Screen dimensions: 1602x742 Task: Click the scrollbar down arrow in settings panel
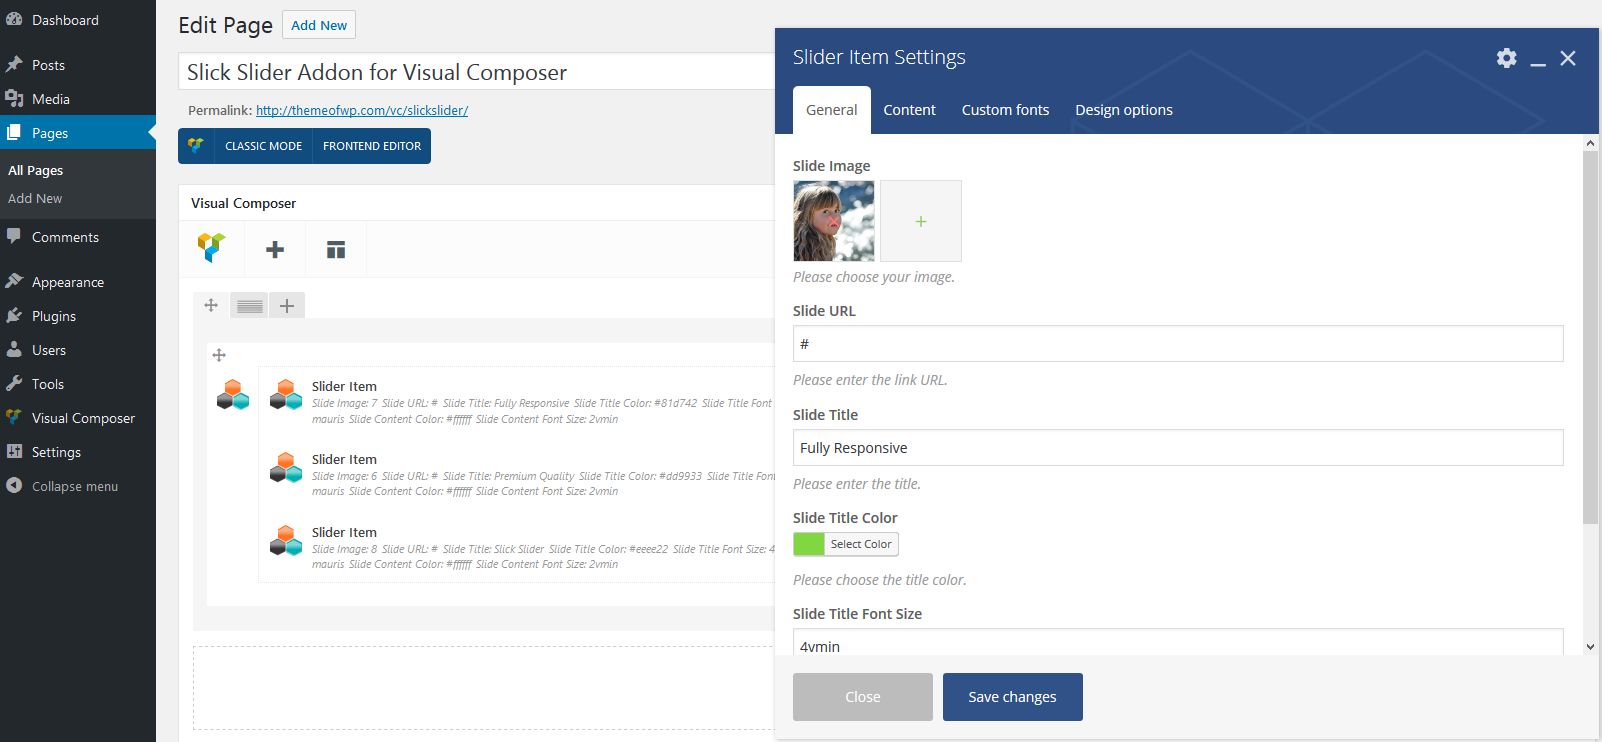pyautogui.click(x=1590, y=647)
